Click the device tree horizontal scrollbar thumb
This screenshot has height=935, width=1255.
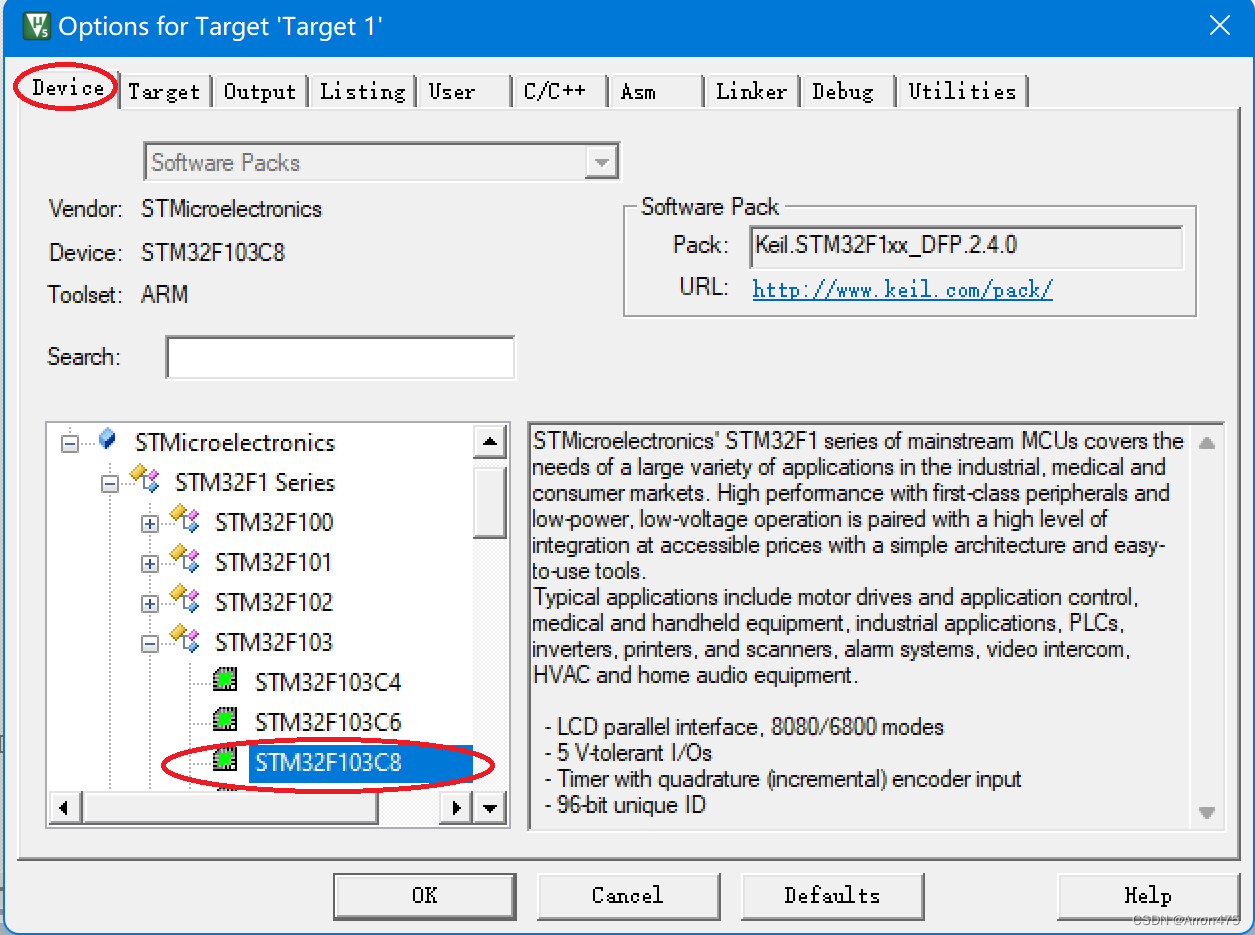coord(229,807)
